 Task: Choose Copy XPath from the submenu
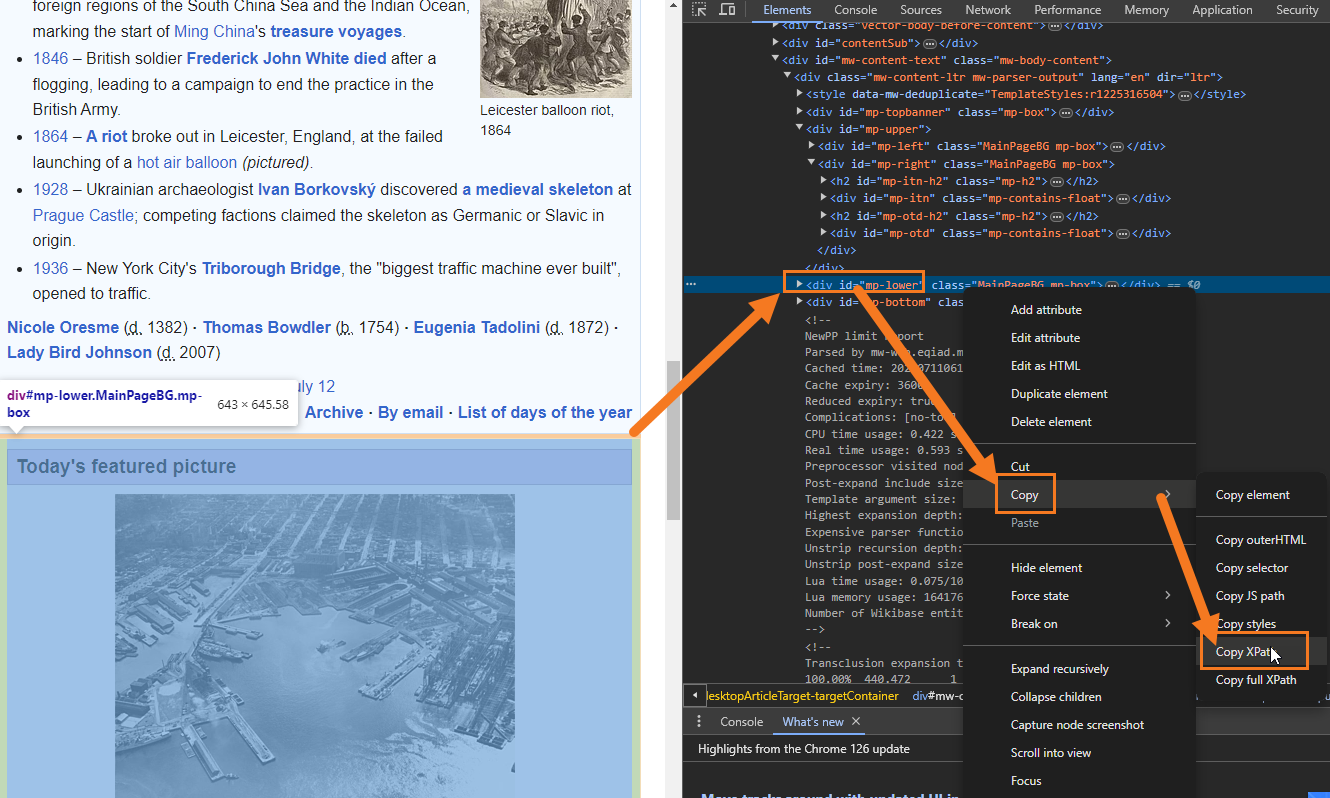pyautogui.click(x=1245, y=652)
